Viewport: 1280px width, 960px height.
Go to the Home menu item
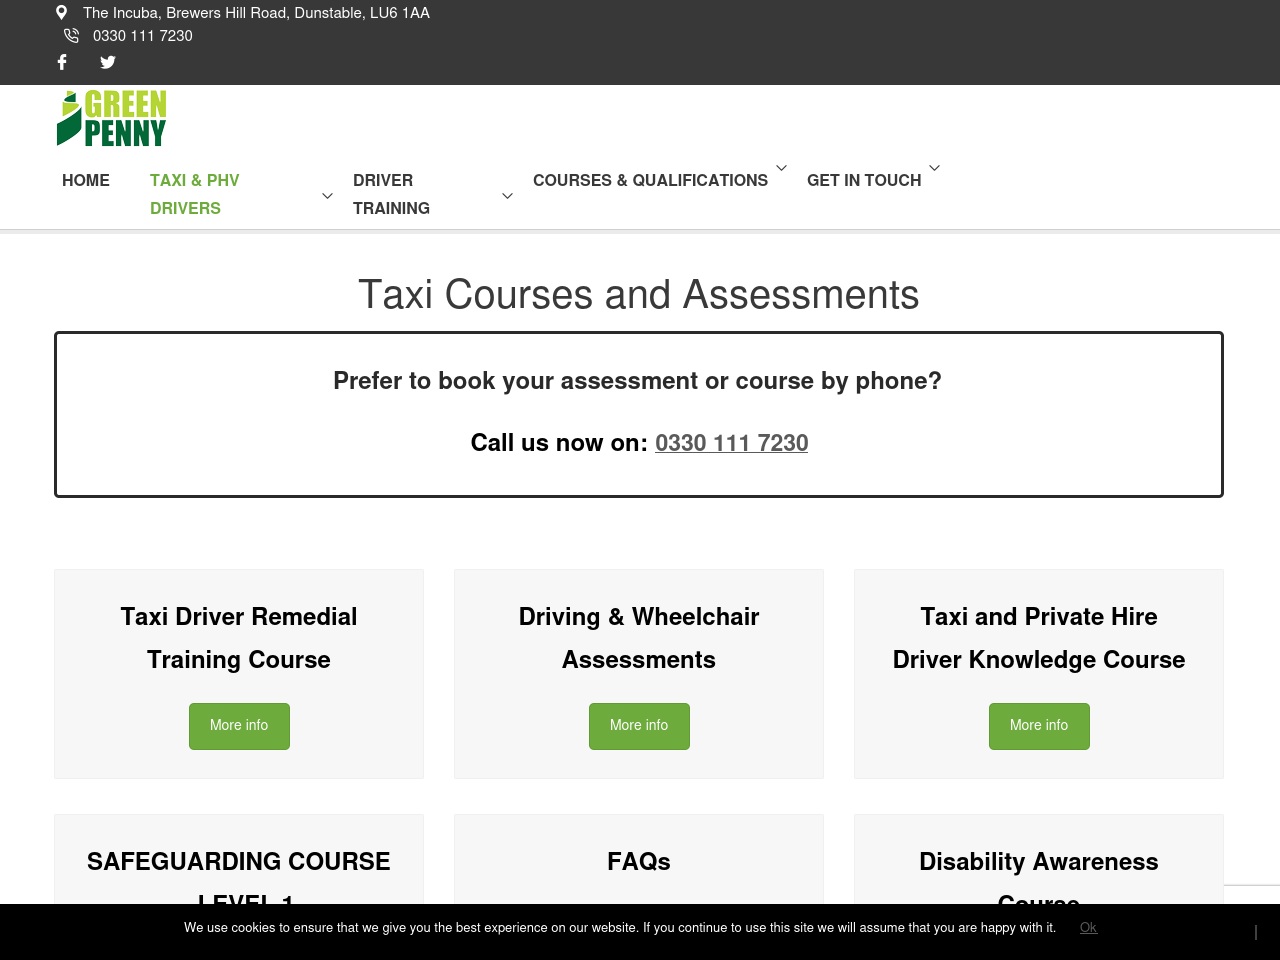point(86,180)
